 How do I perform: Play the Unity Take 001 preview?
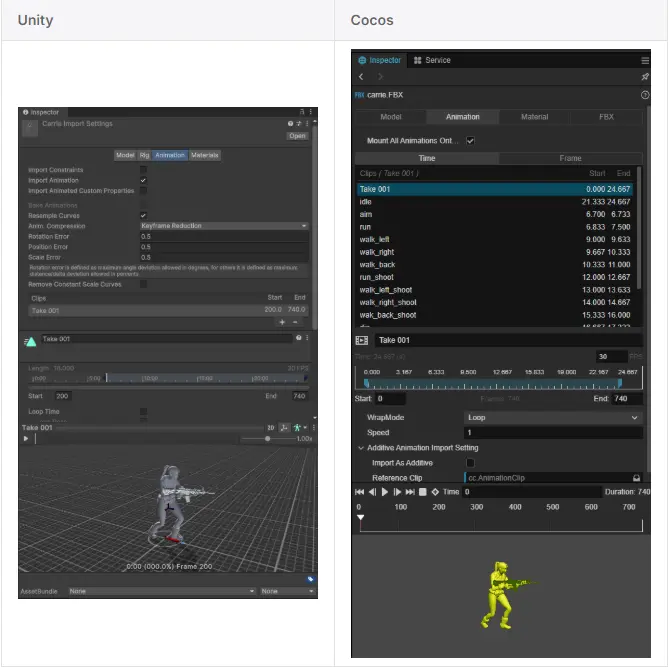[x=26, y=438]
